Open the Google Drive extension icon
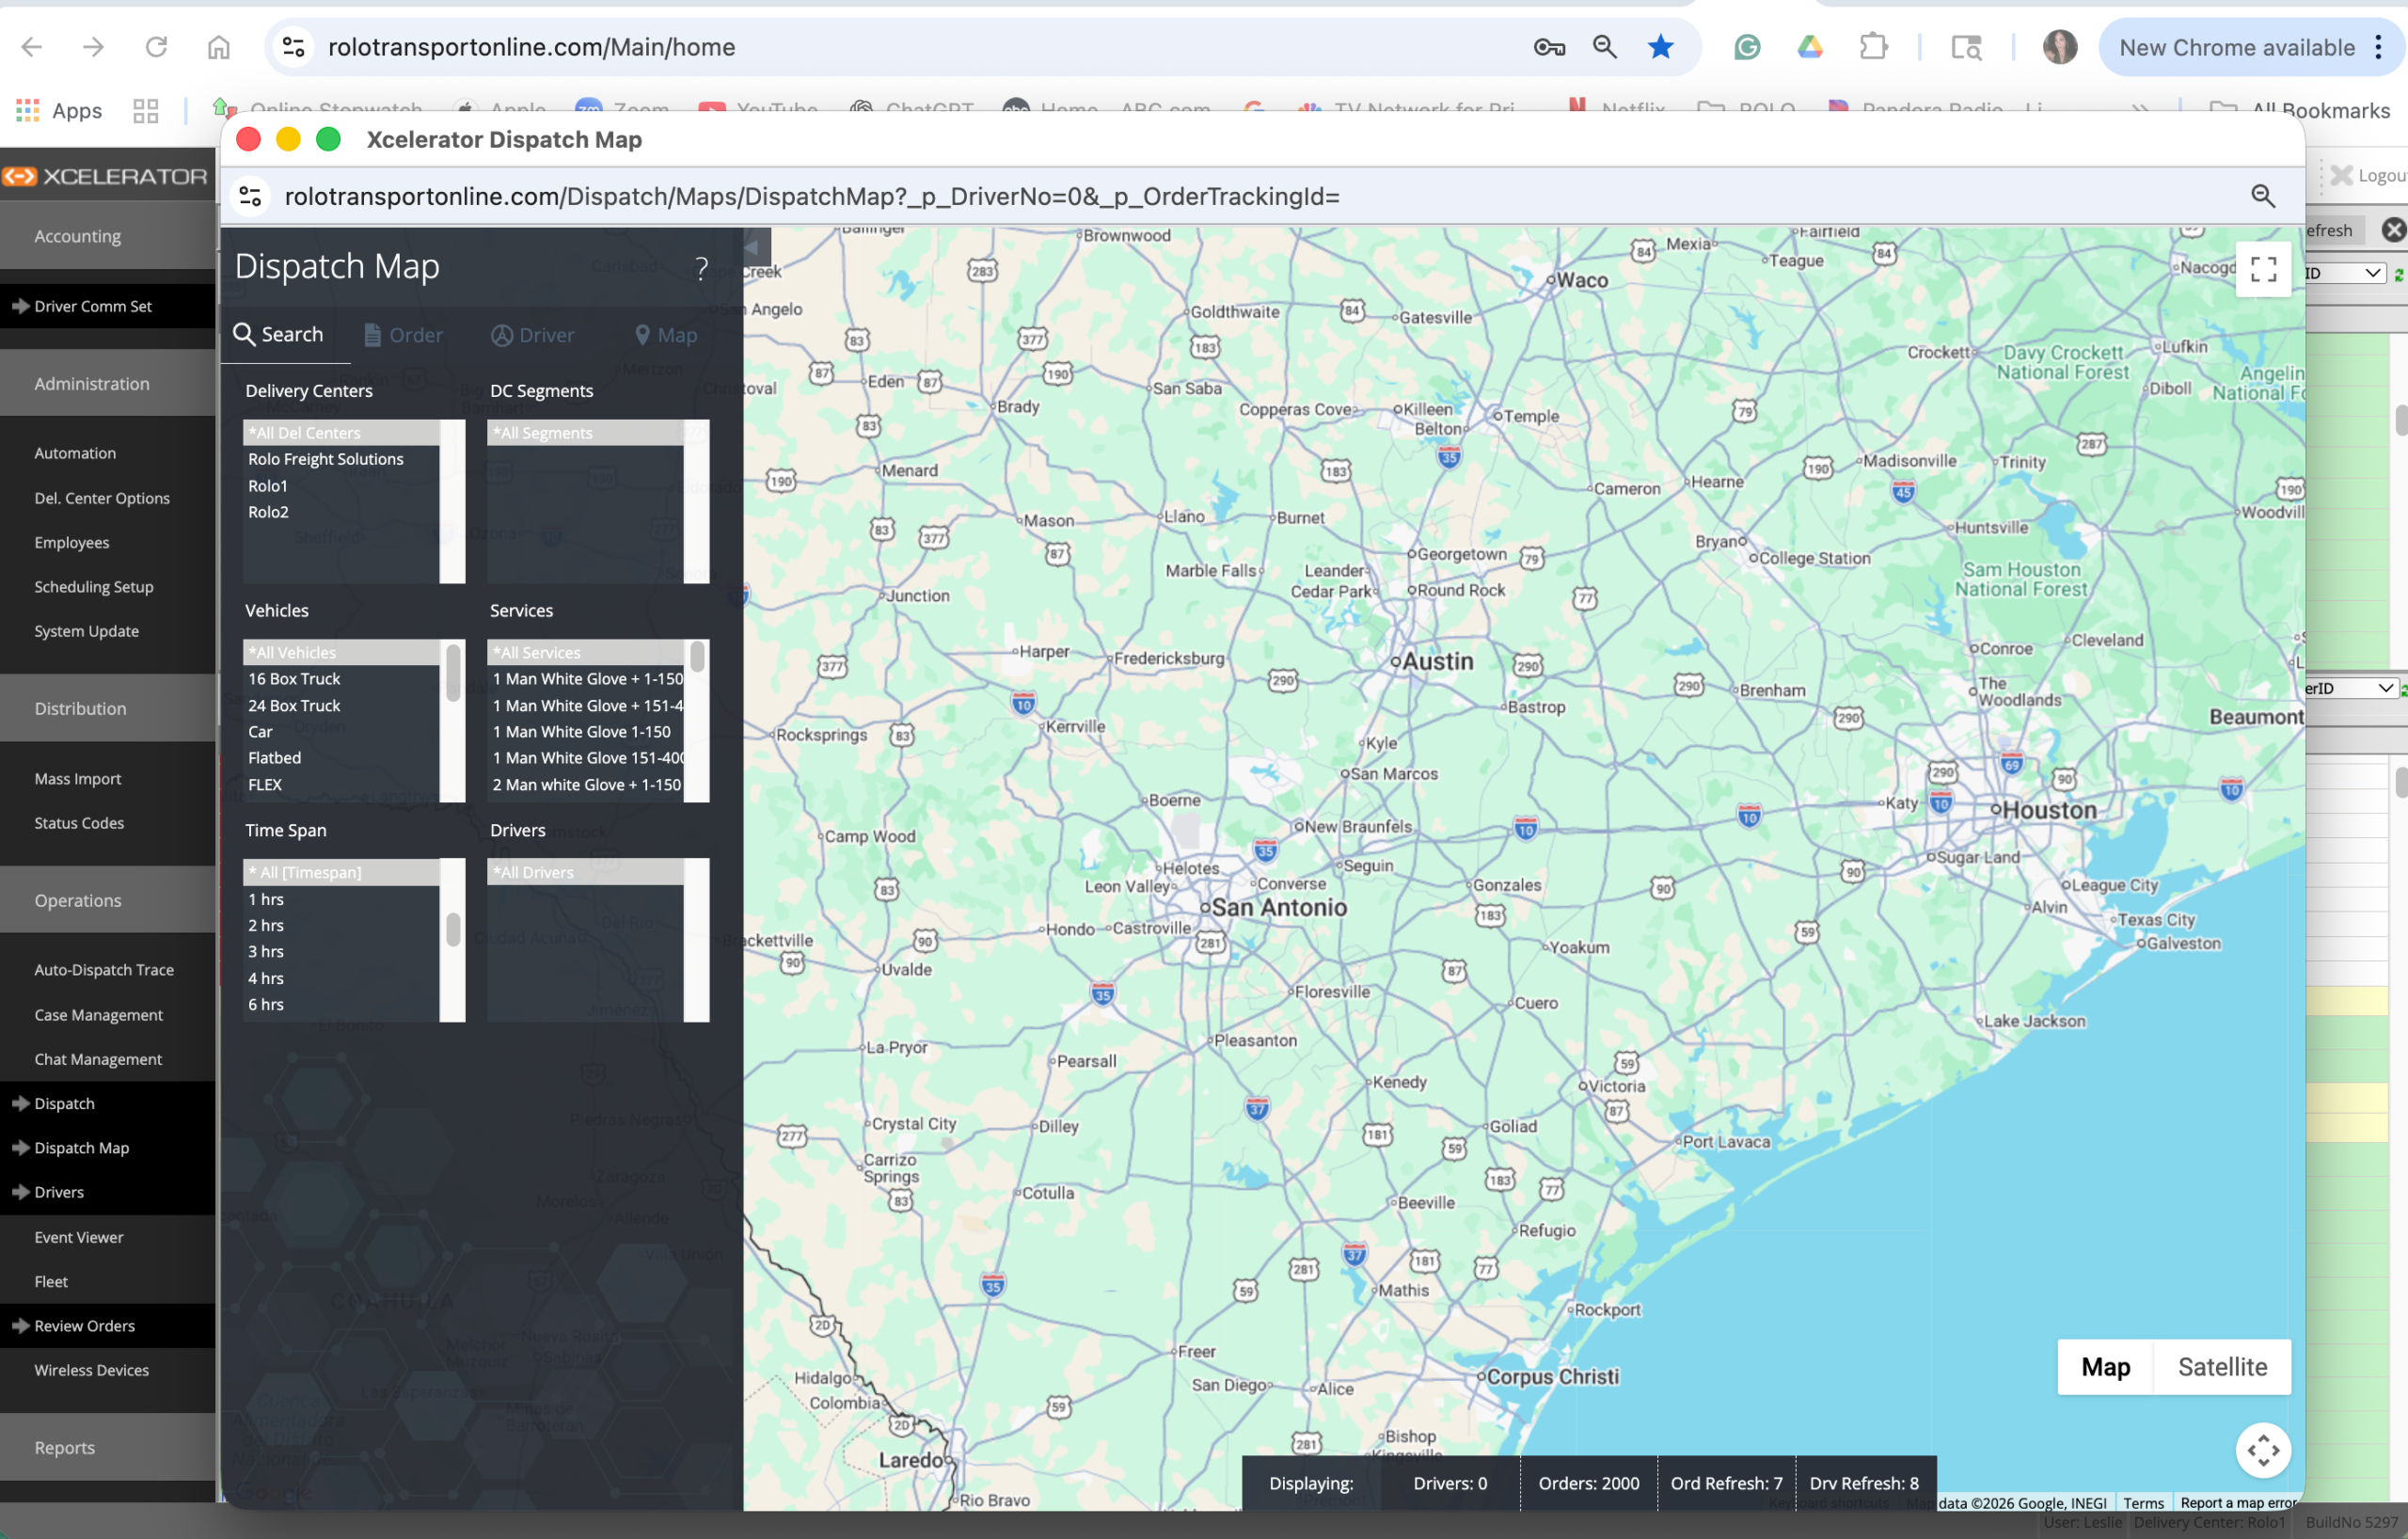 pyautogui.click(x=1810, y=47)
